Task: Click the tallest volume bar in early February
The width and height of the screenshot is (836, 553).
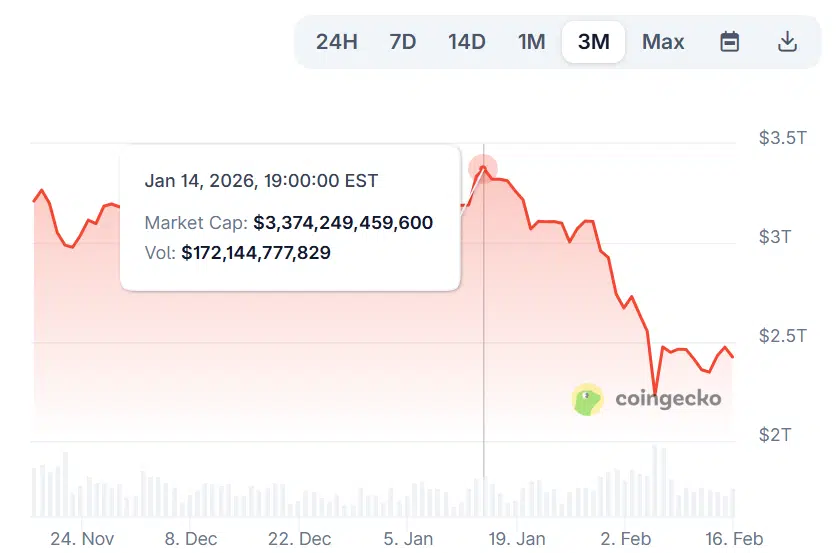Action: tap(656, 480)
